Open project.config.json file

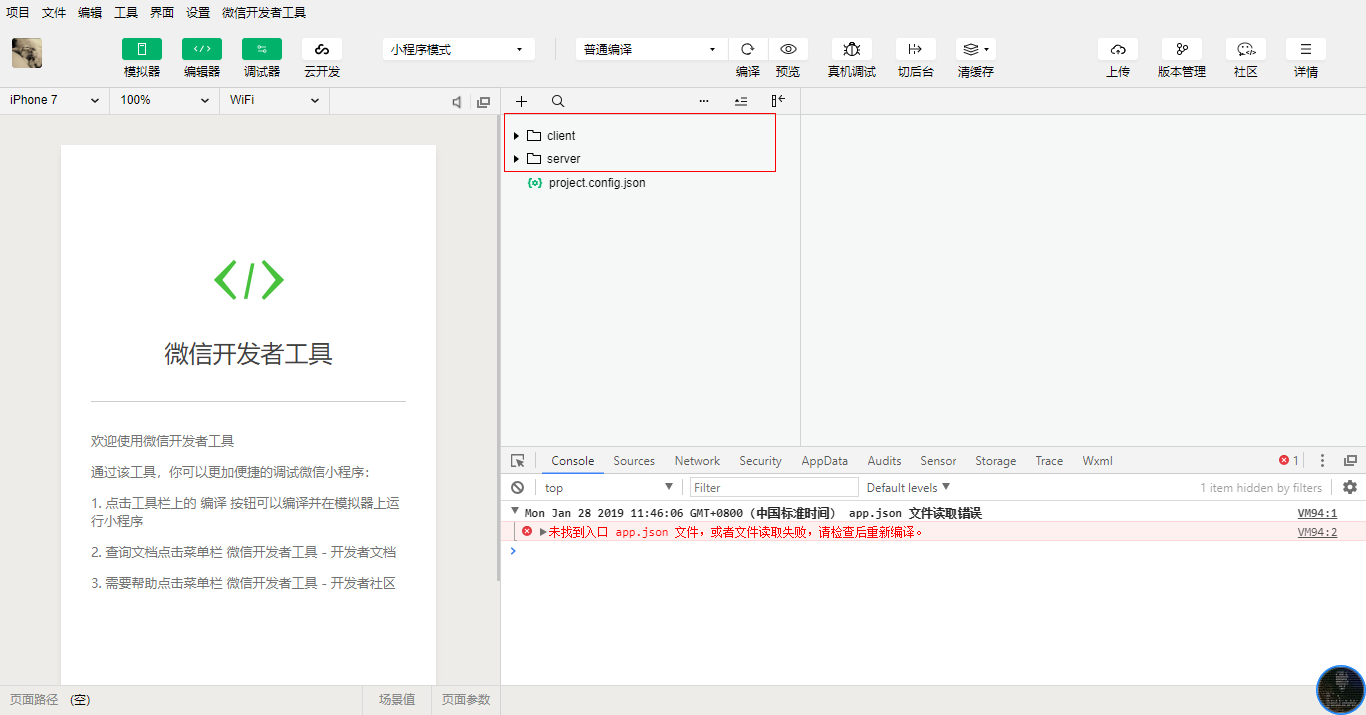pyautogui.click(x=596, y=183)
